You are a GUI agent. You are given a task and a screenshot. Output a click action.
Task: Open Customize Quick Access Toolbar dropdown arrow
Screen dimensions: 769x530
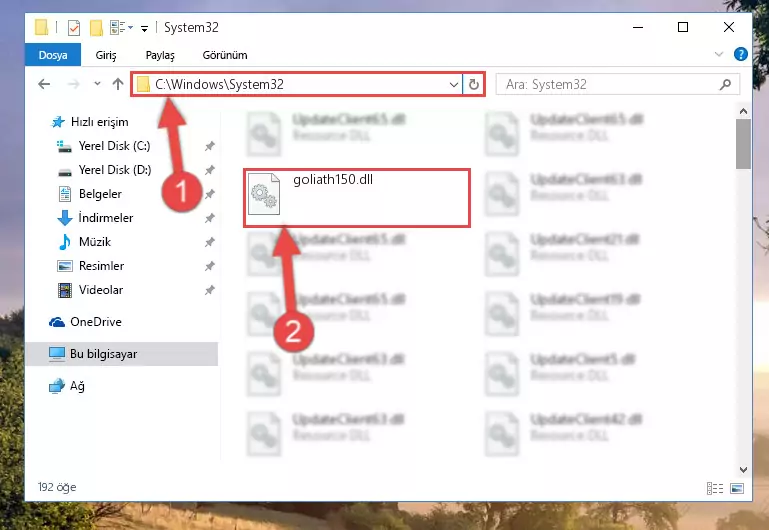click(144, 29)
